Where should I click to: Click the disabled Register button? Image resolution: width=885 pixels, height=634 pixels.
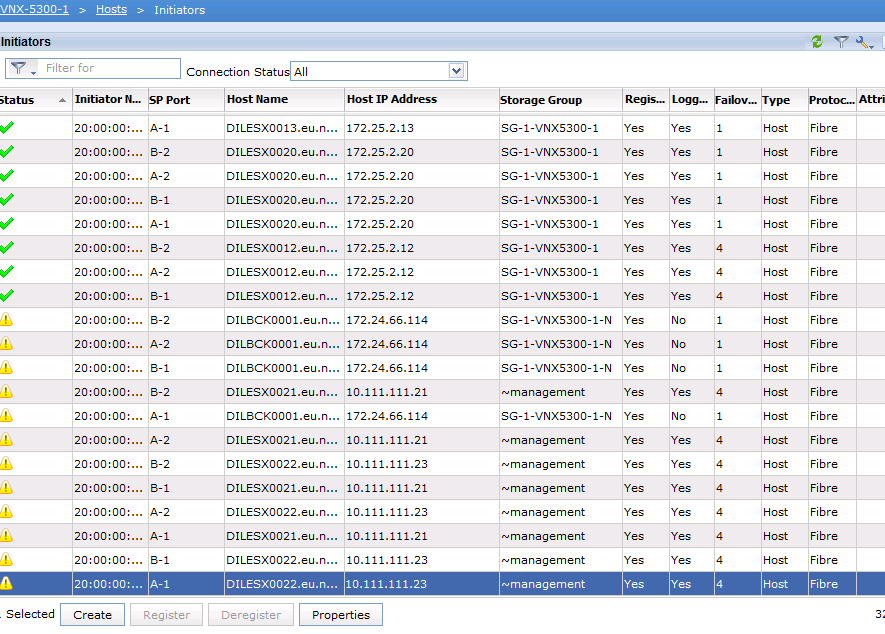[167, 615]
